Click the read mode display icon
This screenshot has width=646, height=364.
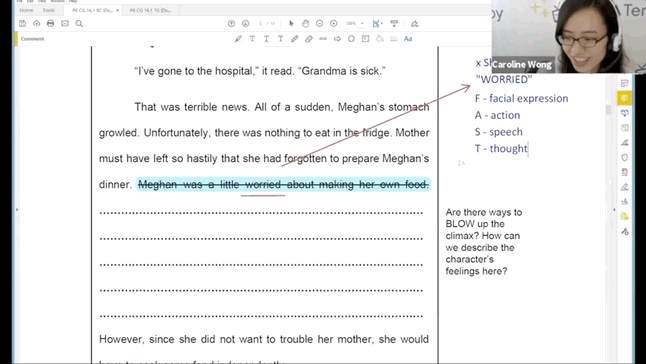point(394,23)
